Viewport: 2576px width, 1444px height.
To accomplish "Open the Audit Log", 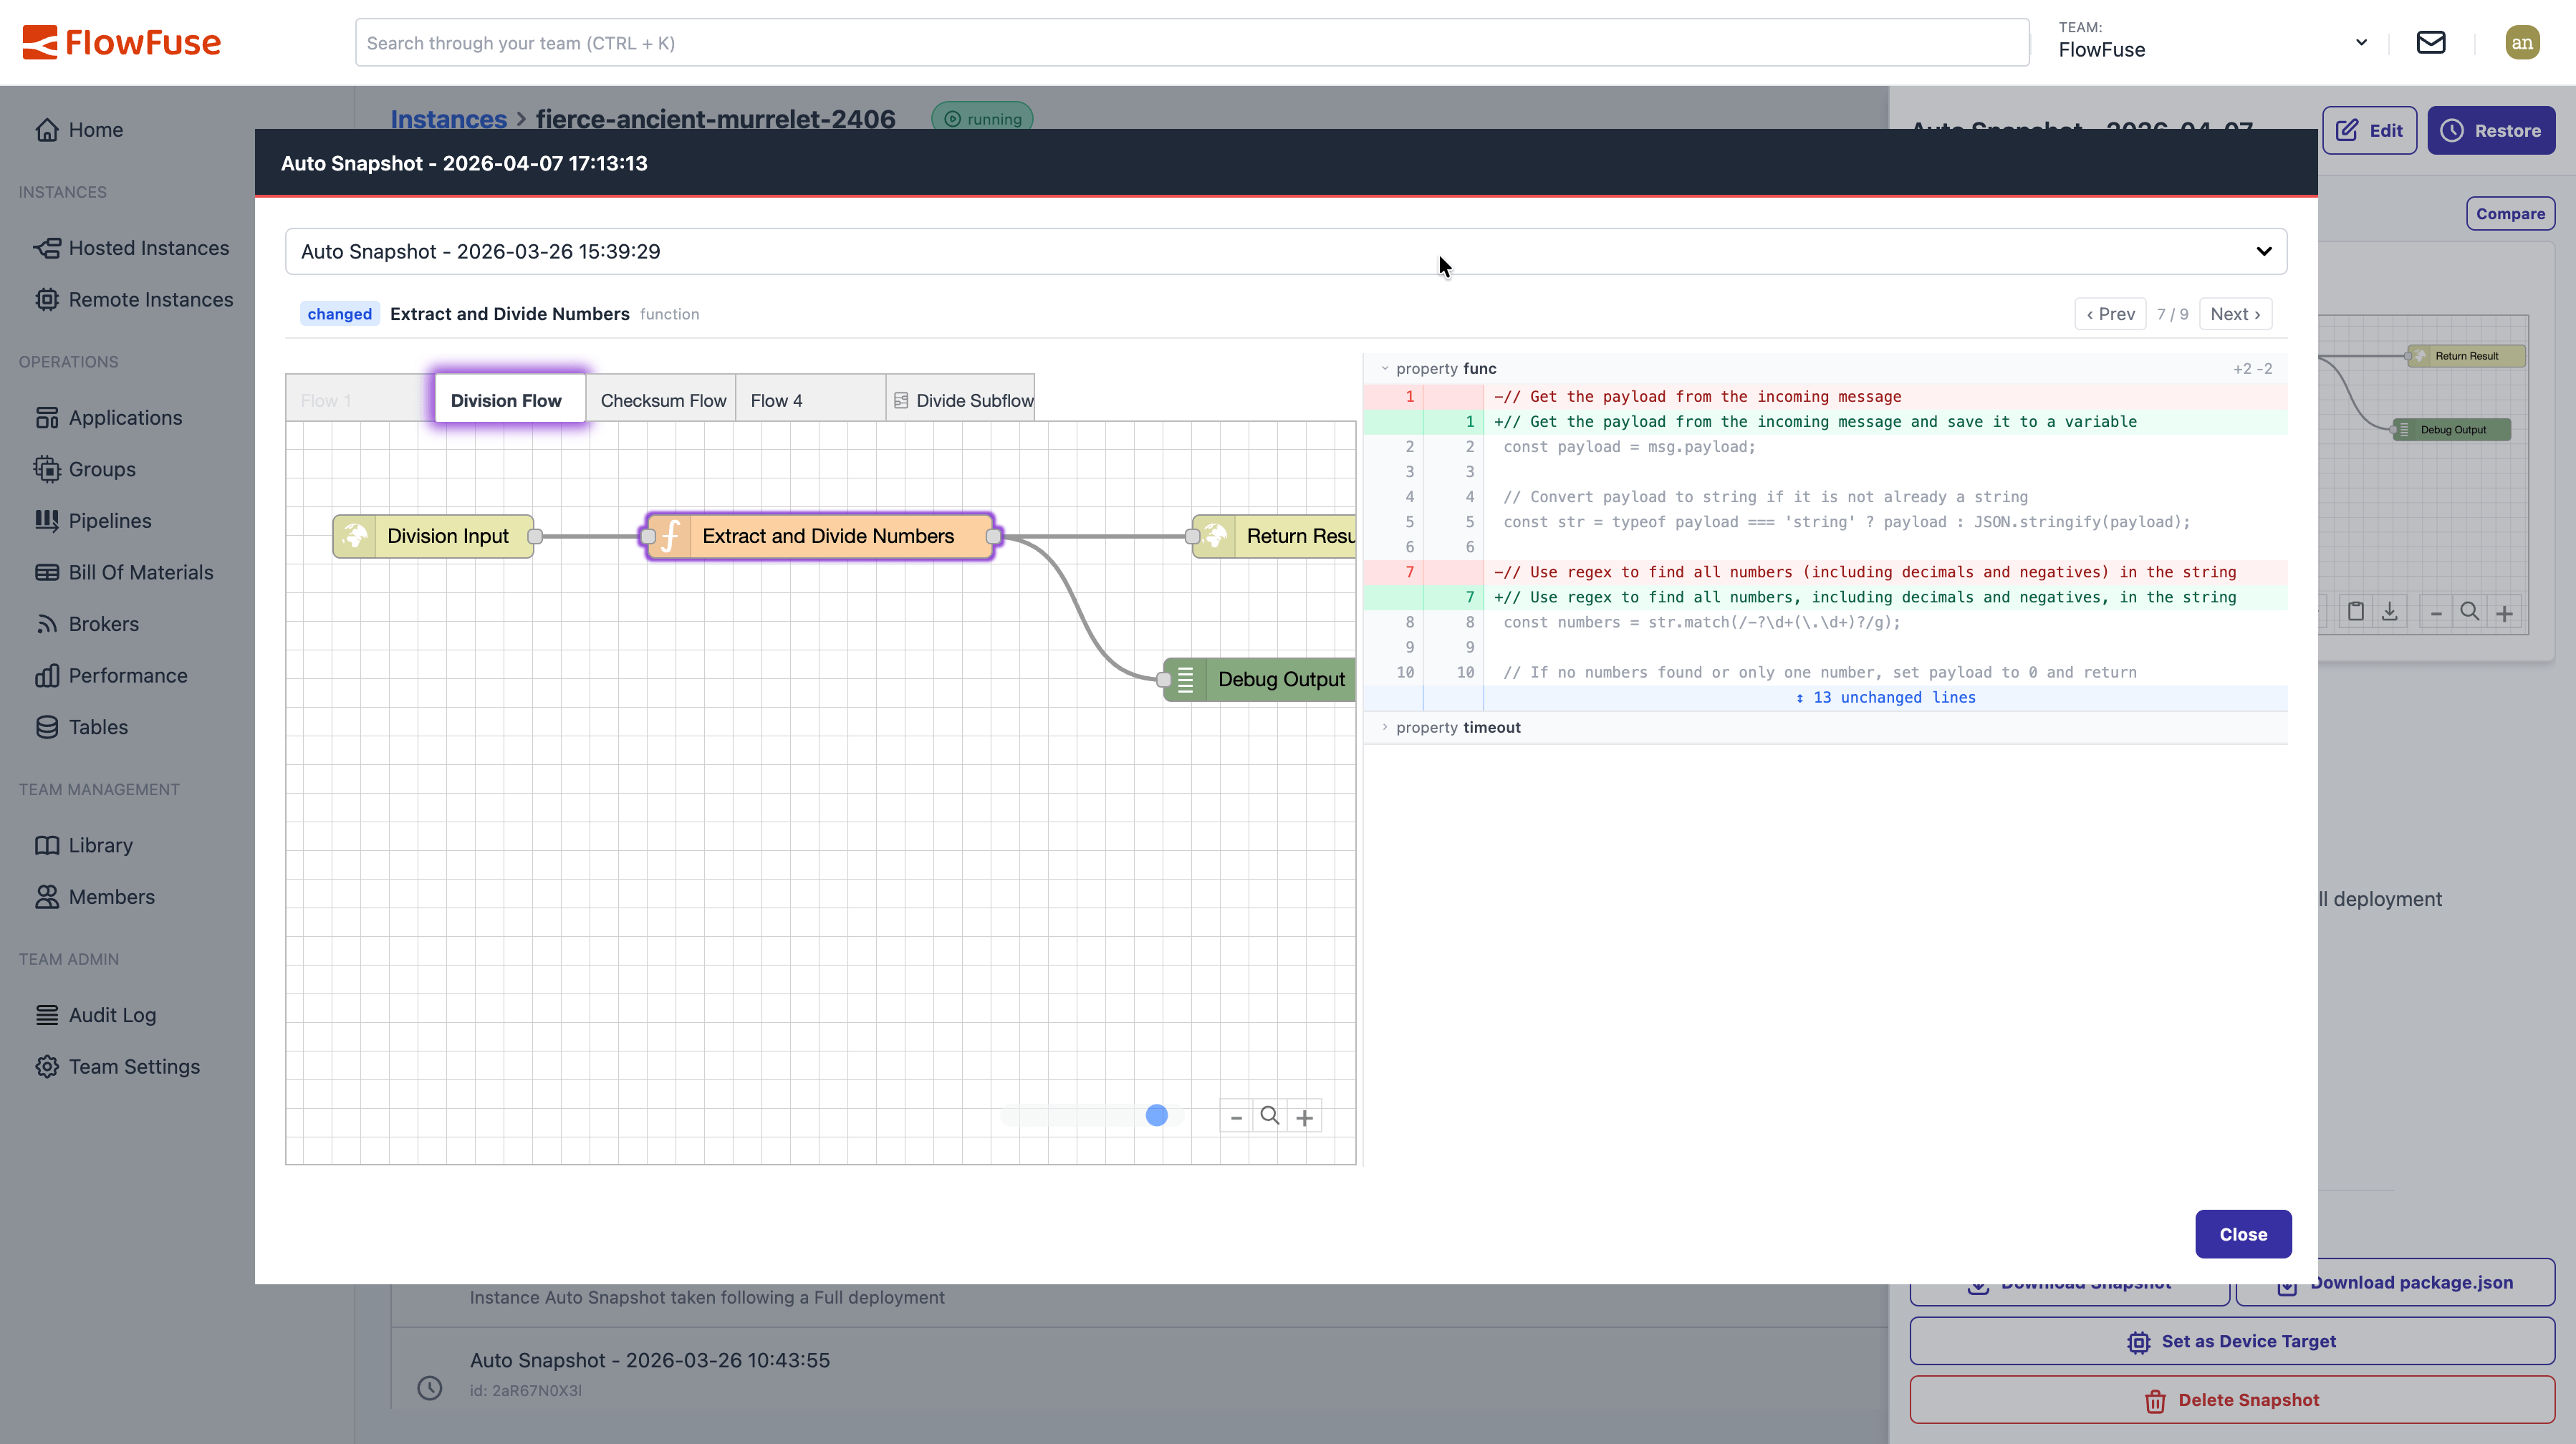I will pos(112,1014).
